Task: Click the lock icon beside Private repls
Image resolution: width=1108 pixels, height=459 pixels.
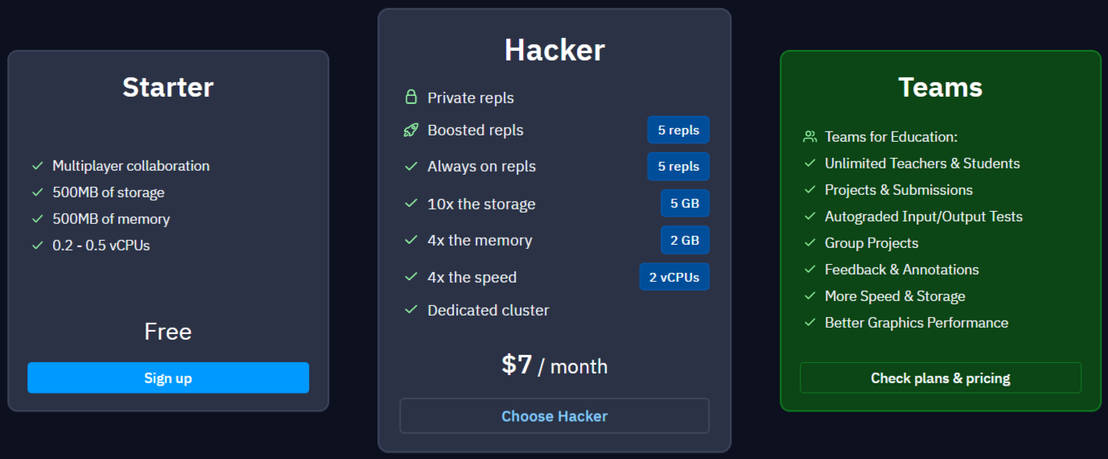Action: tap(410, 97)
